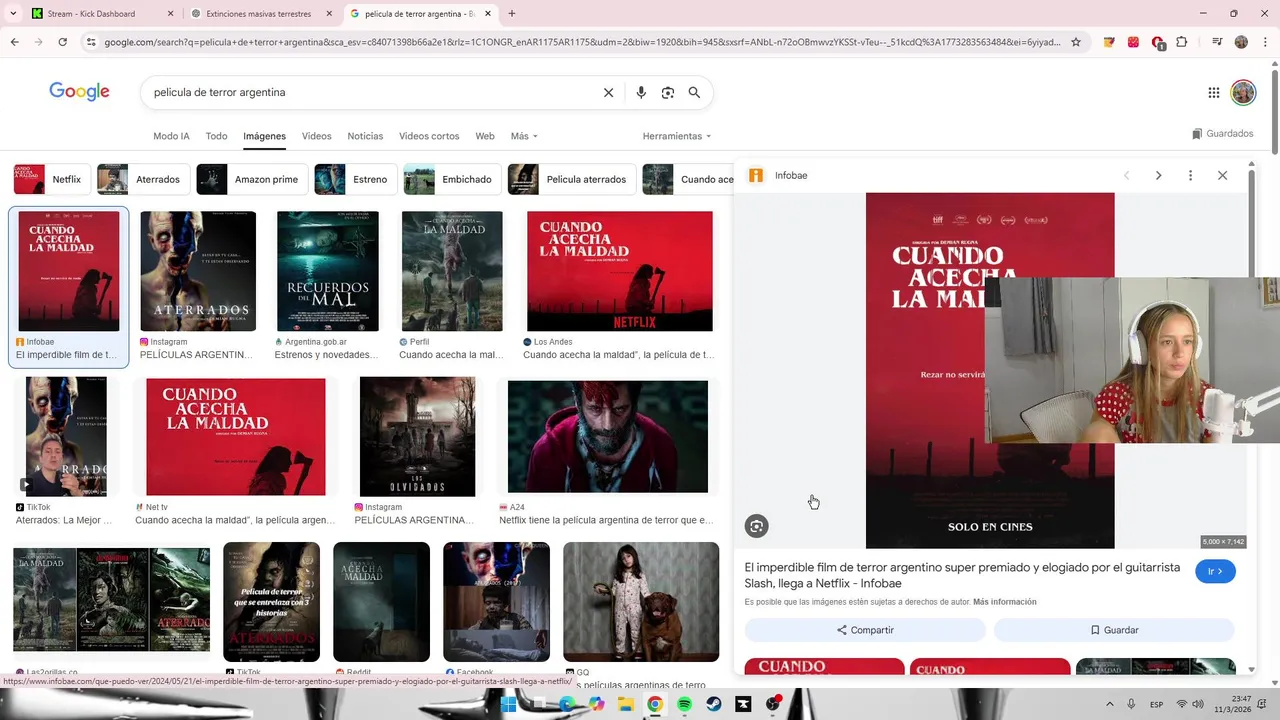The width and height of the screenshot is (1280, 720).
Task: Open tab search dropdown arrow
Action: coord(13,14)
